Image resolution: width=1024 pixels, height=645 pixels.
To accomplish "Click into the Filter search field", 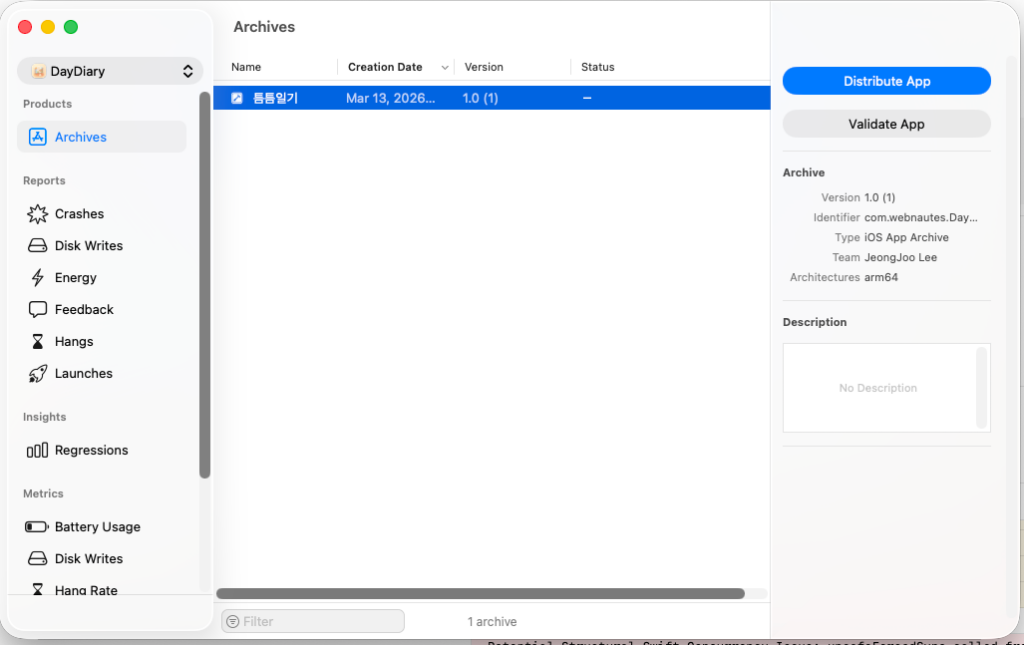I will pyautogui.click(x=320, y=622).
